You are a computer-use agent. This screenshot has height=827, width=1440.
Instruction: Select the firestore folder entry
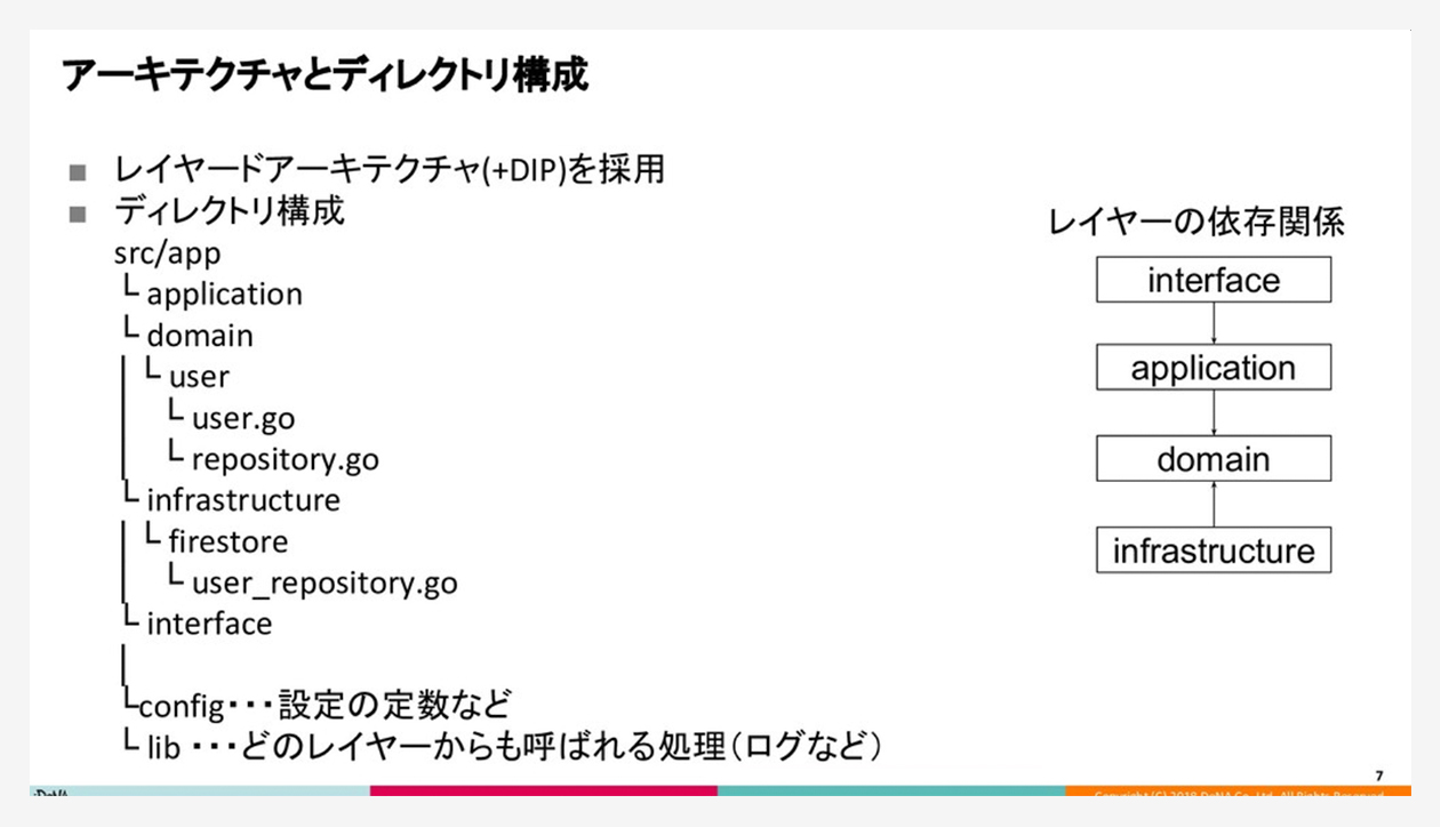pyautogui.click(x=228, y=542)
